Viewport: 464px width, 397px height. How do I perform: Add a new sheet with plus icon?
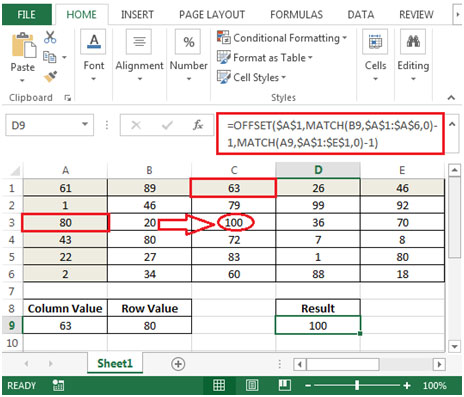point(178,364)
